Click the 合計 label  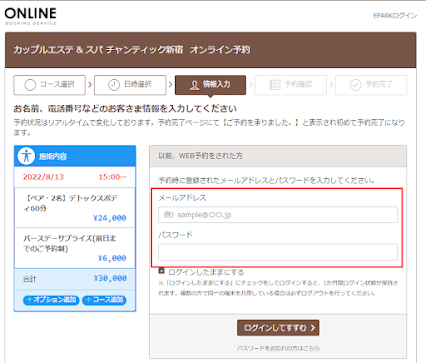(x=29, y=279)
